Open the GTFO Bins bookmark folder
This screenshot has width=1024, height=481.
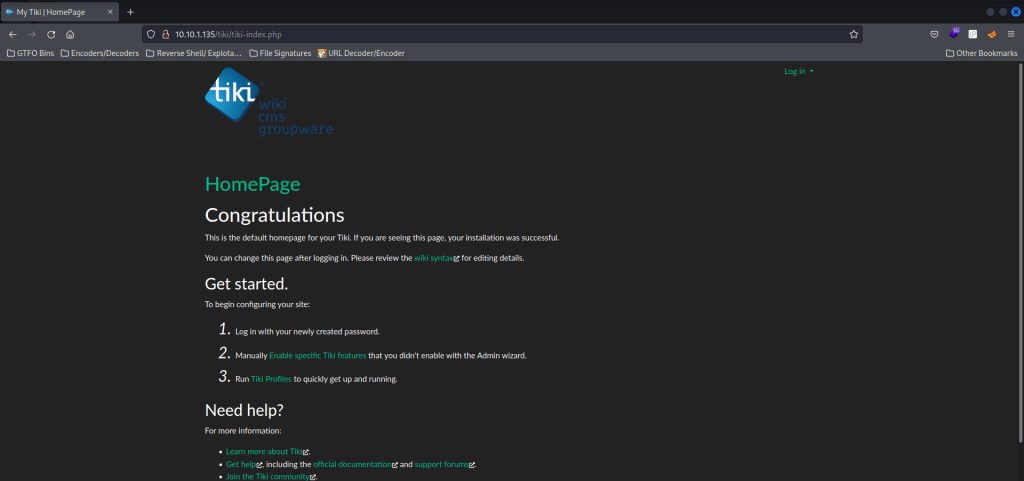click(x=30, y=53)
